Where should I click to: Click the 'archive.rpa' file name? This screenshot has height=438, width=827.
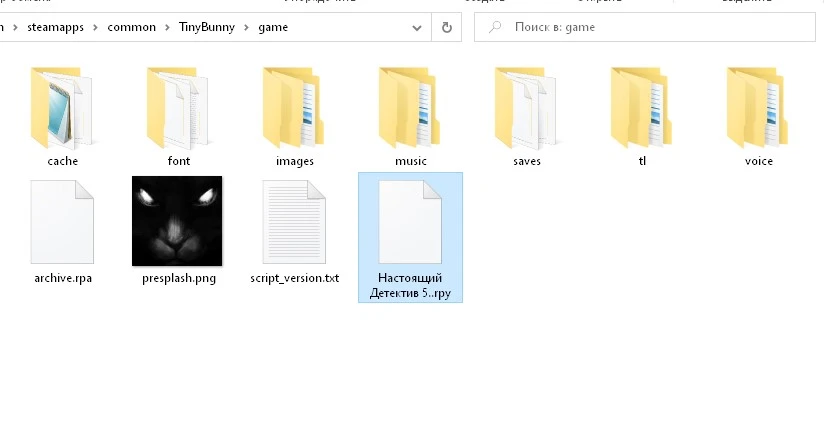tap(63, 278)
